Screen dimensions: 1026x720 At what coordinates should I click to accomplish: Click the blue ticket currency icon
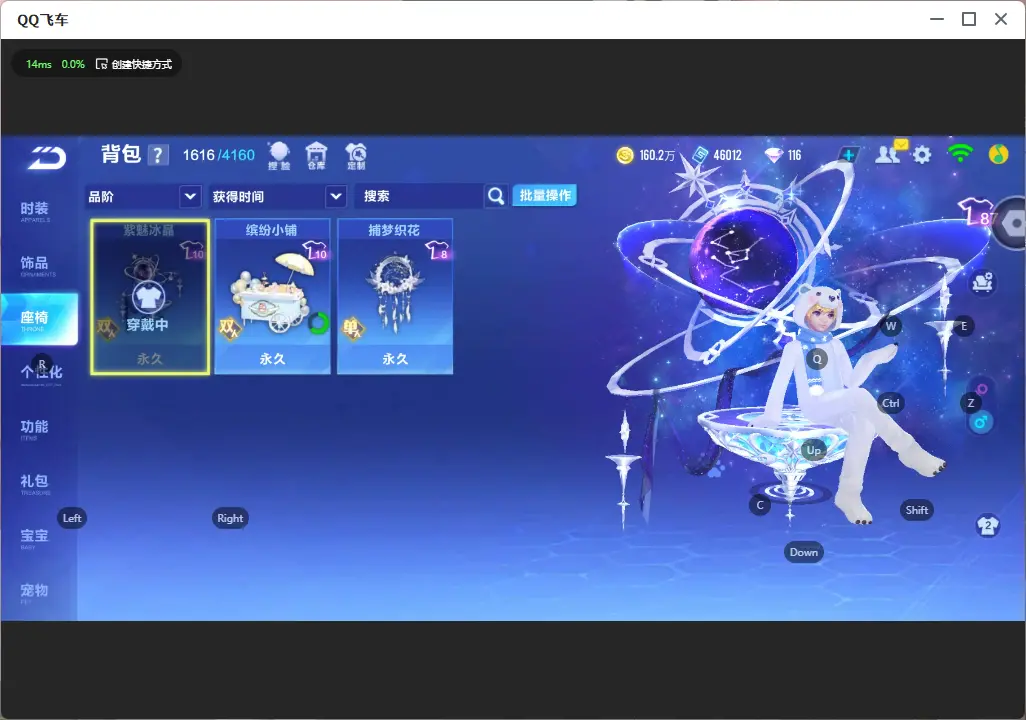[700, 155]
